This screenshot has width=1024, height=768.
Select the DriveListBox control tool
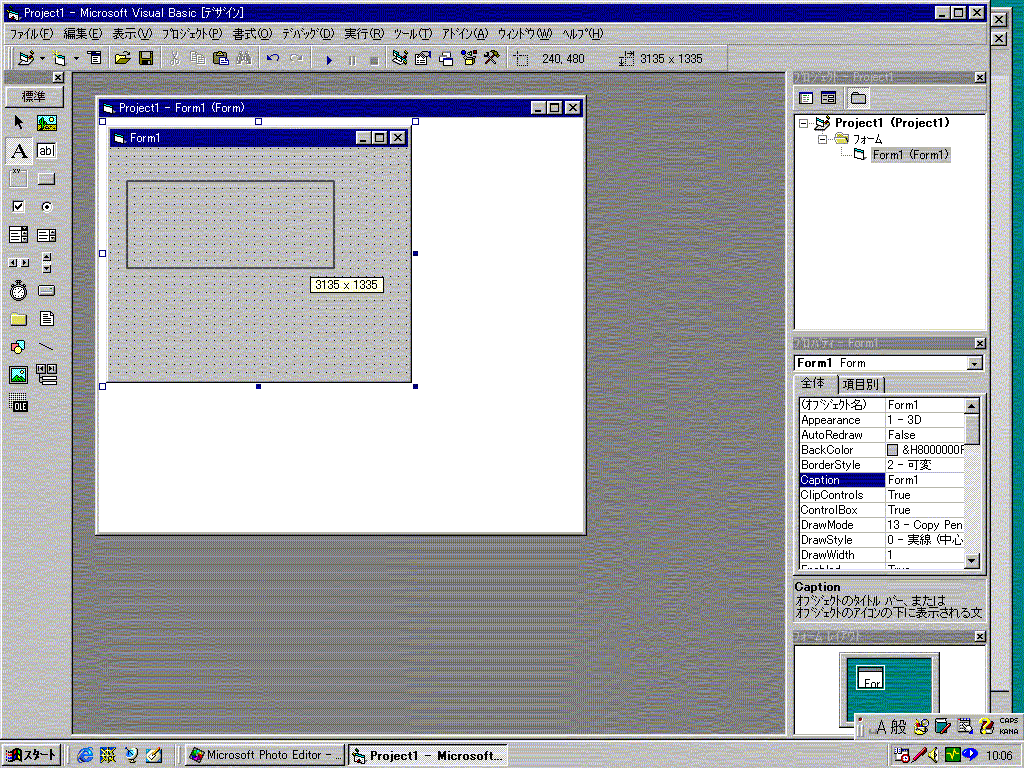[46, 291]
